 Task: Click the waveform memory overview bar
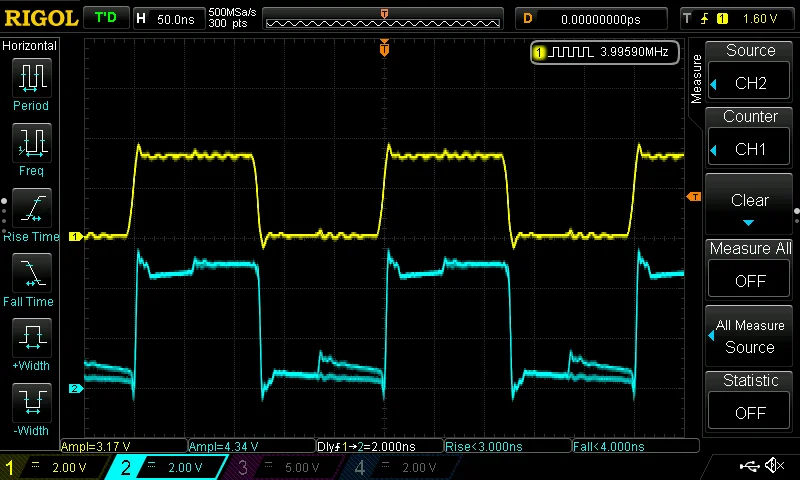tap(383, 19)
